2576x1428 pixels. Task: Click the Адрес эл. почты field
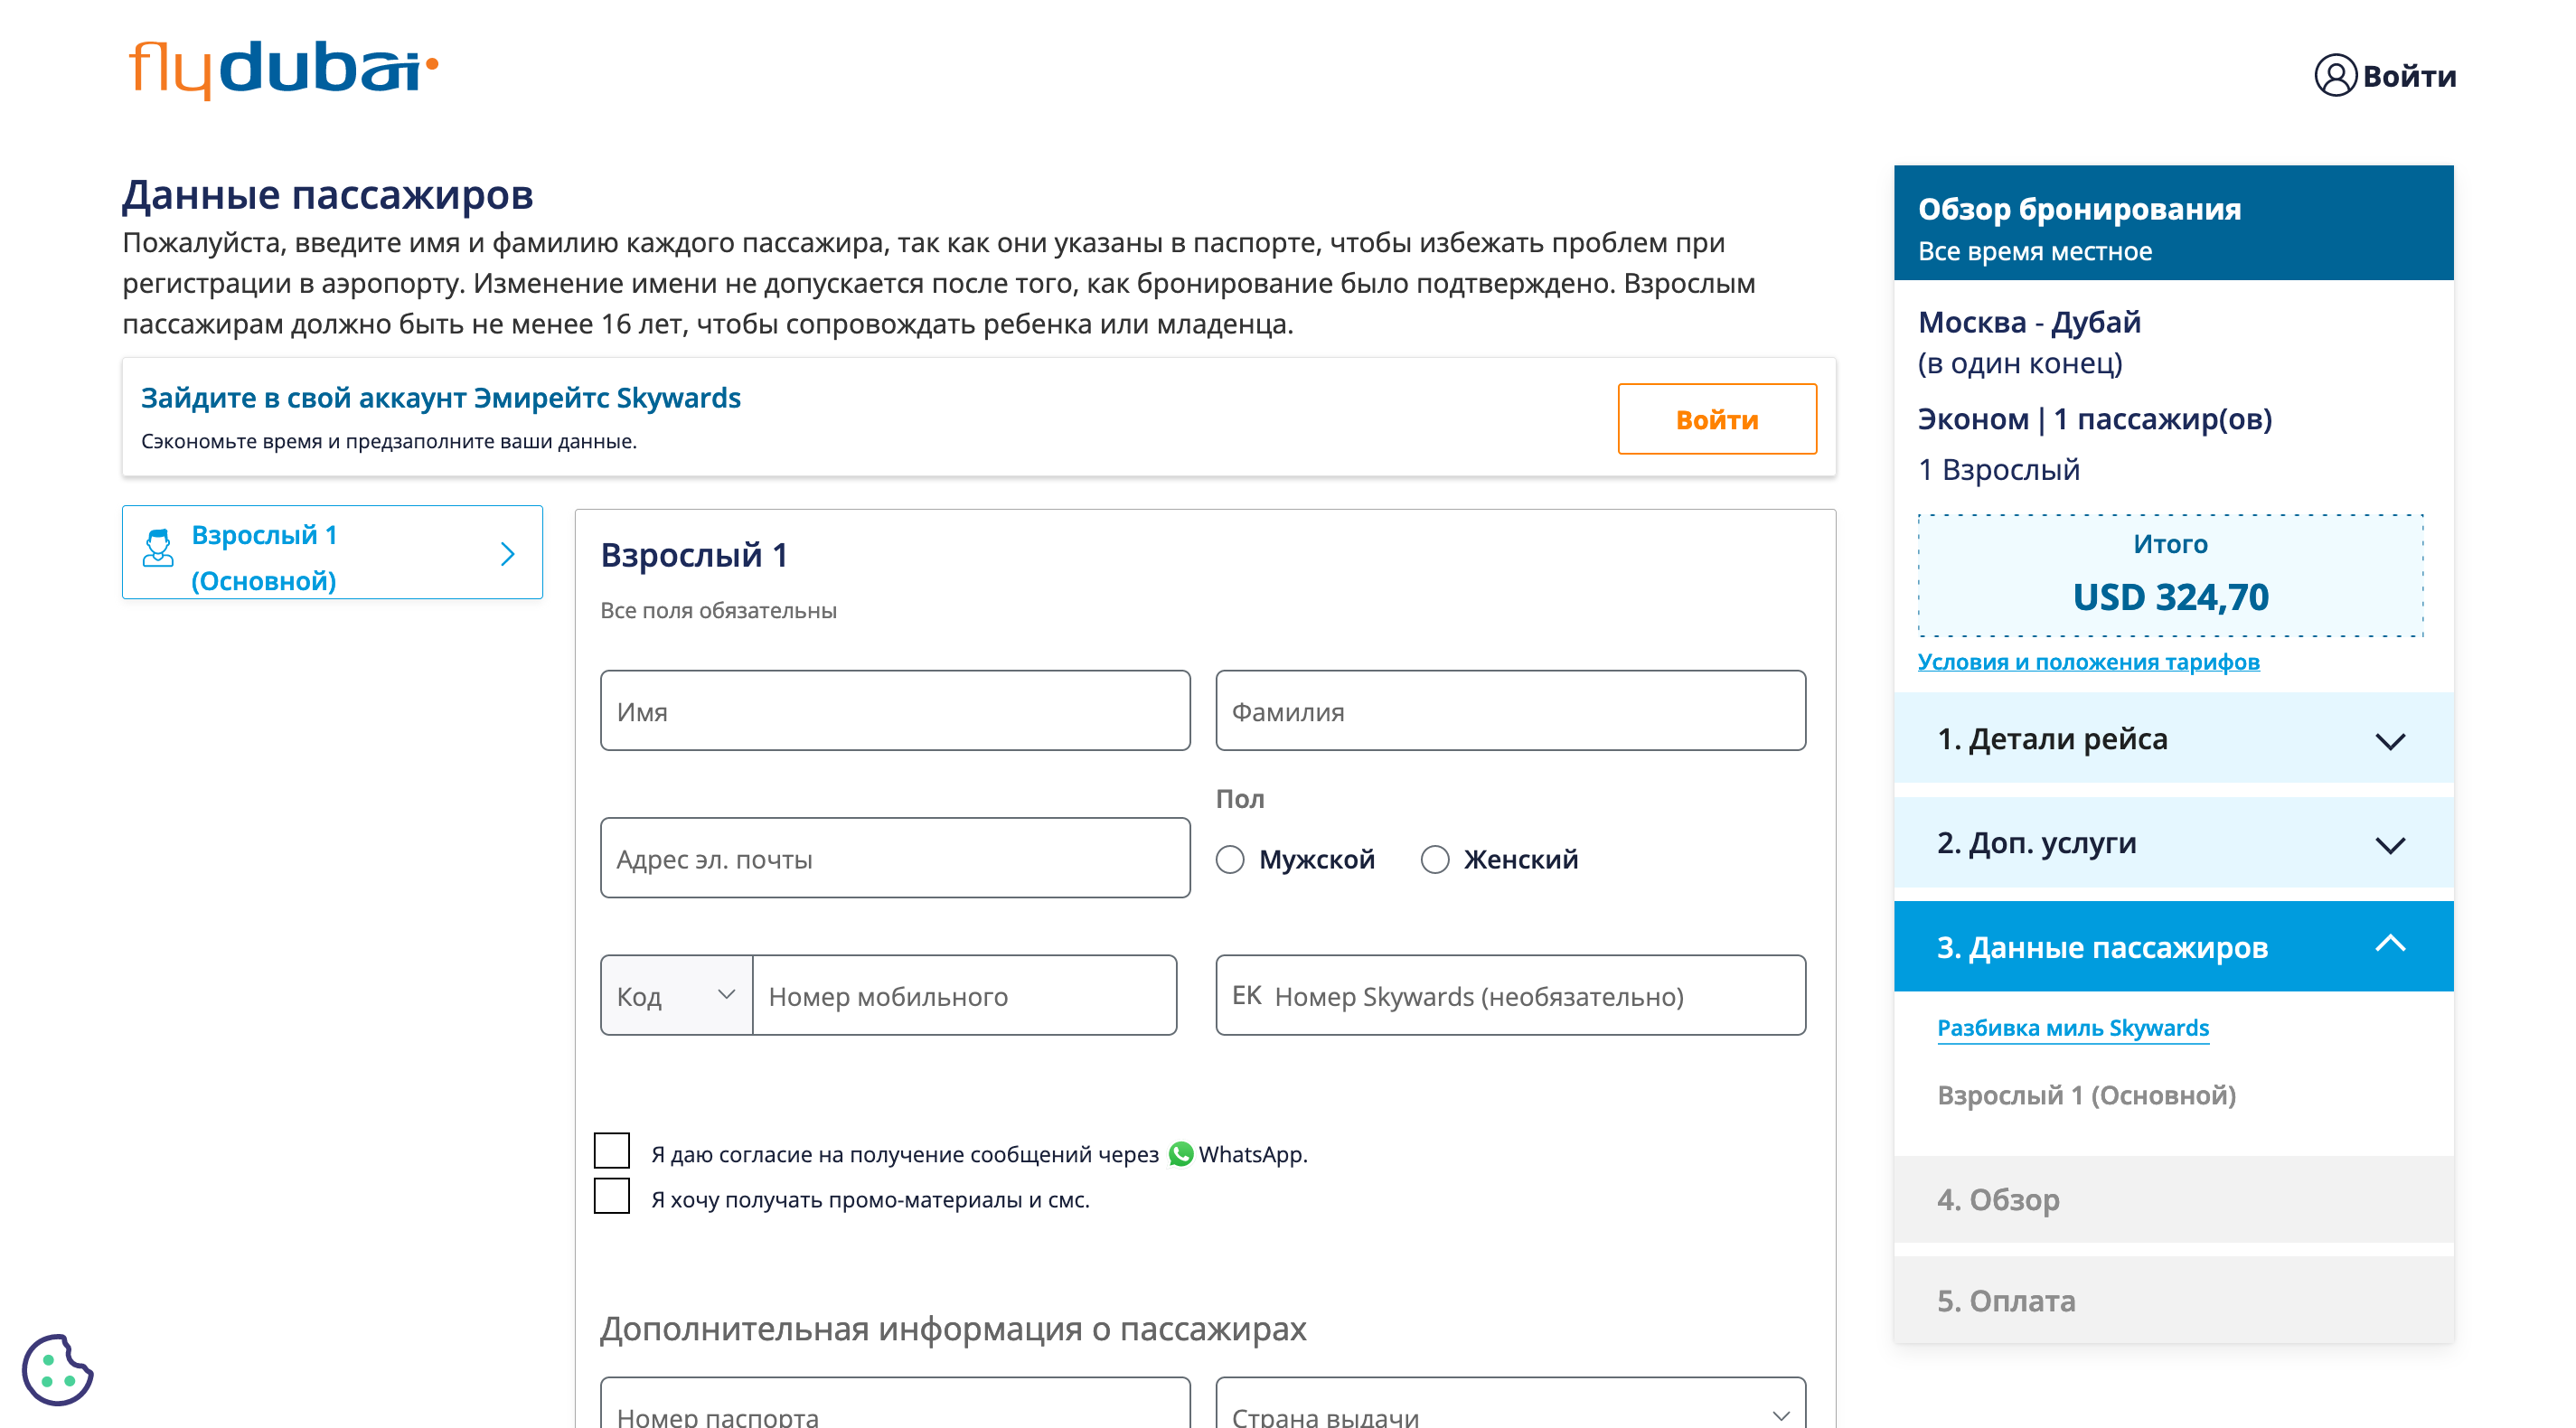[x=895, y=857]
